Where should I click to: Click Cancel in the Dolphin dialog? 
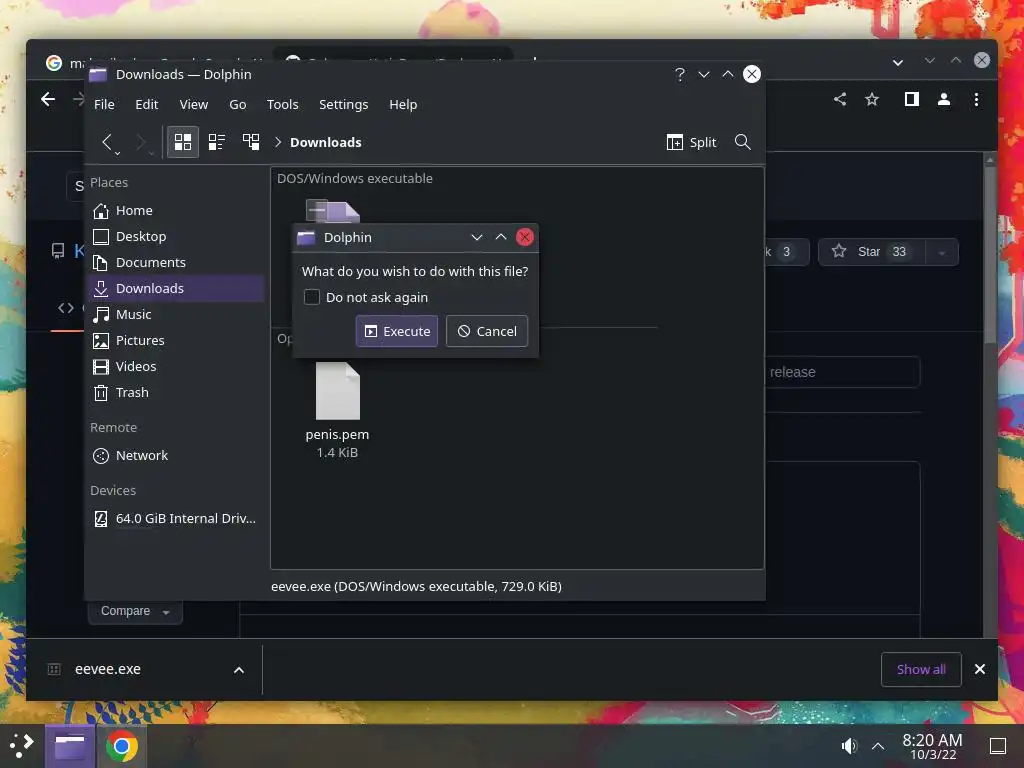pos(487,331)
